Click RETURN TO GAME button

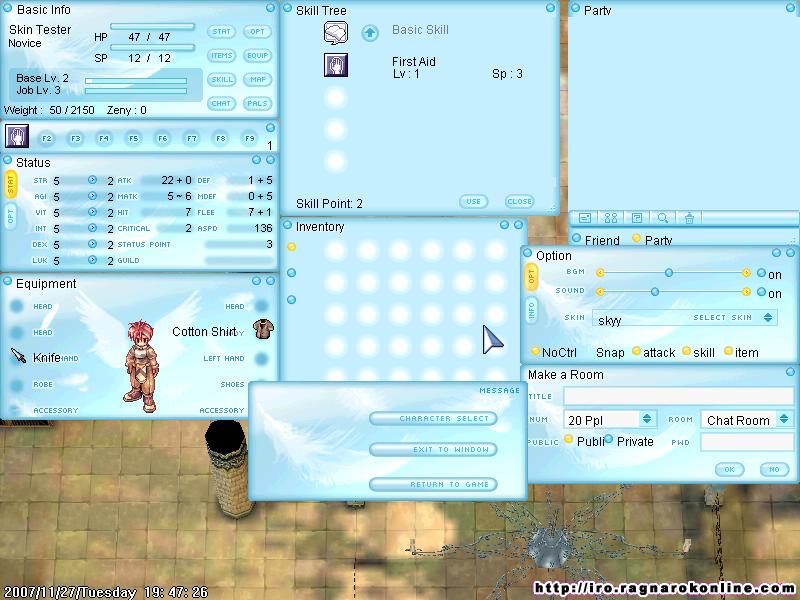tap(433, 484)
